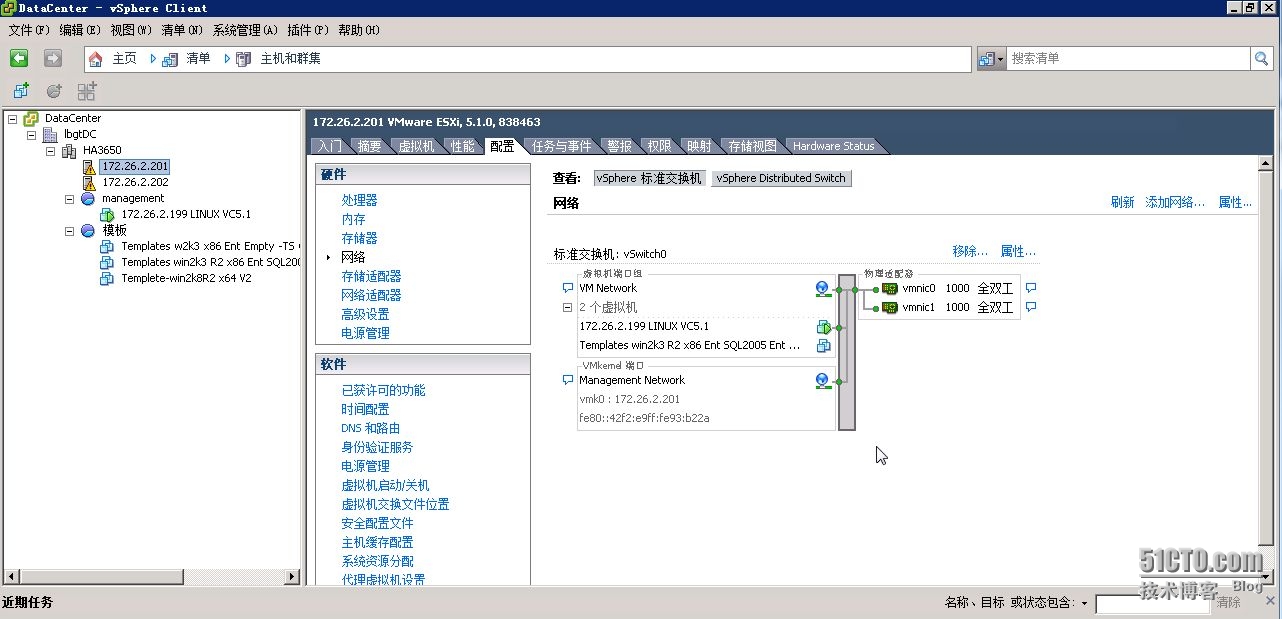Open the info bubble next to vmnic1
1282x619 pixels.
(1031, 307)
